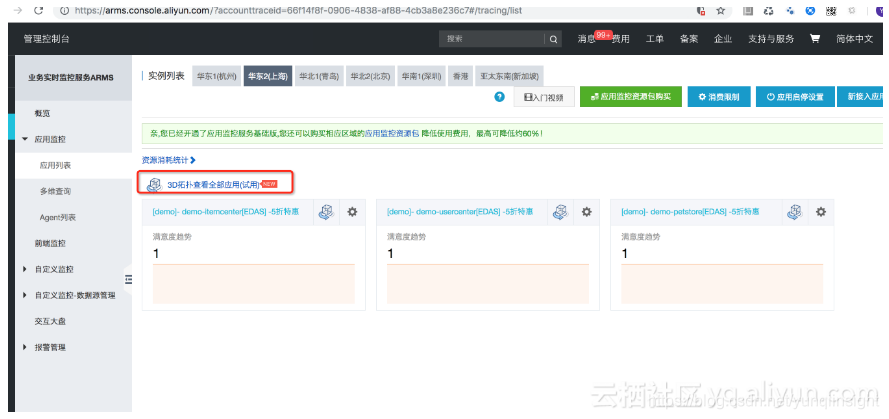Image resolution: width=889 pixels, height=419 pixels.
Task: Focus the browser address bar URL
Action: (x=298, y=10)
